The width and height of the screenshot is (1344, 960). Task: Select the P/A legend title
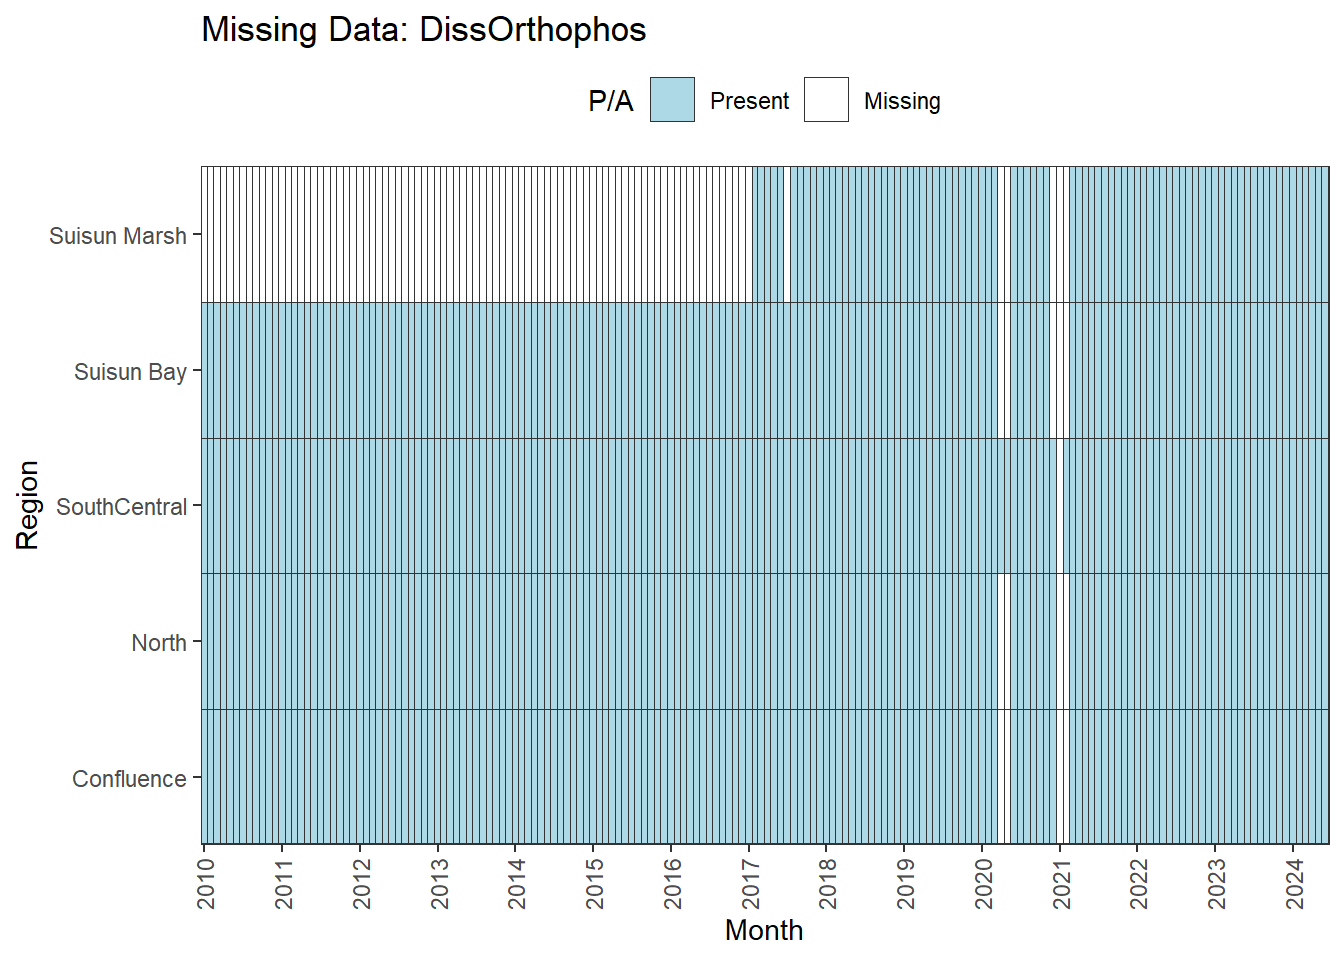pyautogui.click(x=610, y=101)
